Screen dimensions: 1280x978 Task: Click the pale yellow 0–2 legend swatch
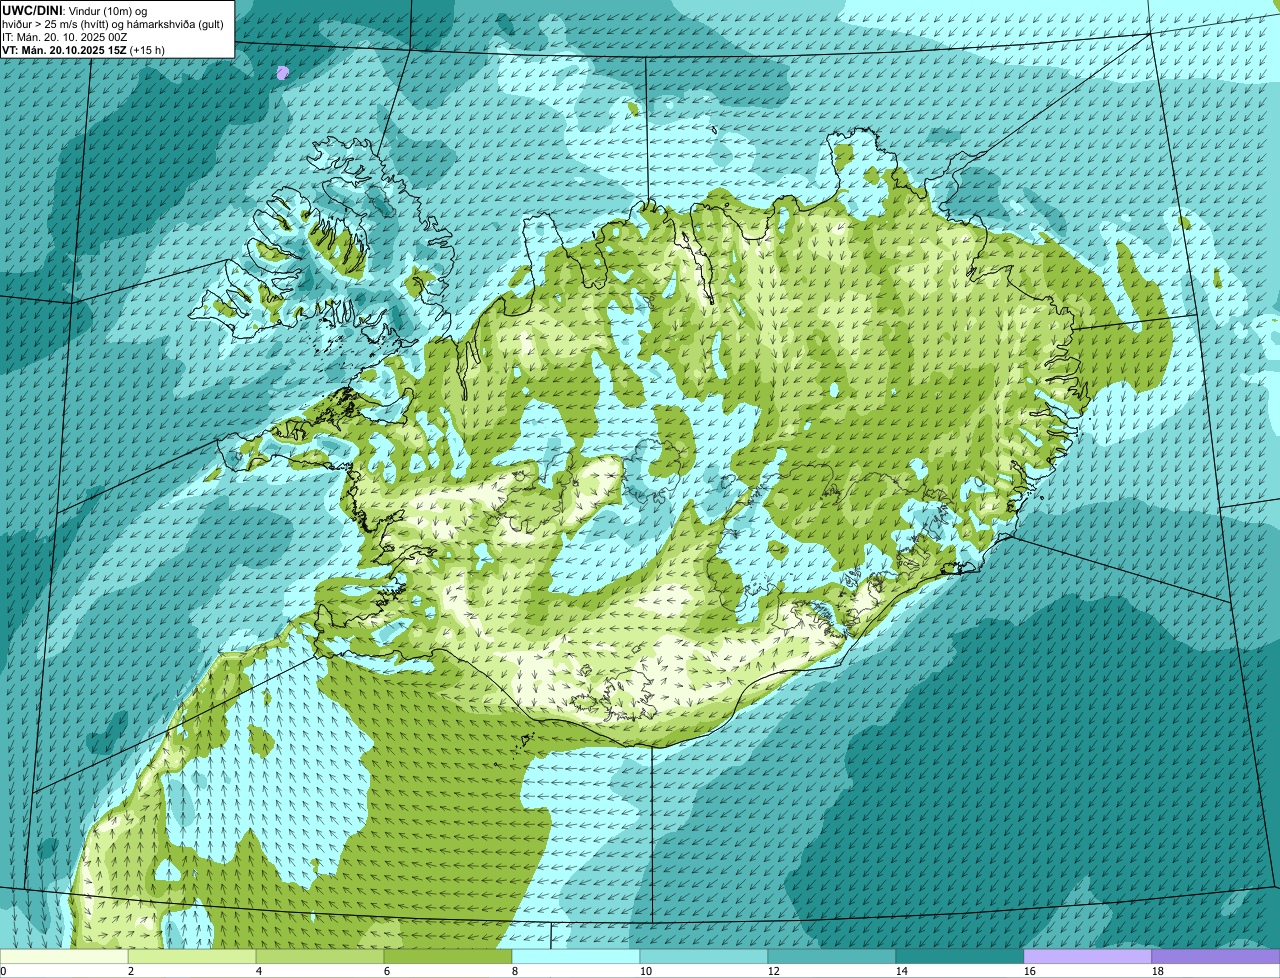click(64, 957)
